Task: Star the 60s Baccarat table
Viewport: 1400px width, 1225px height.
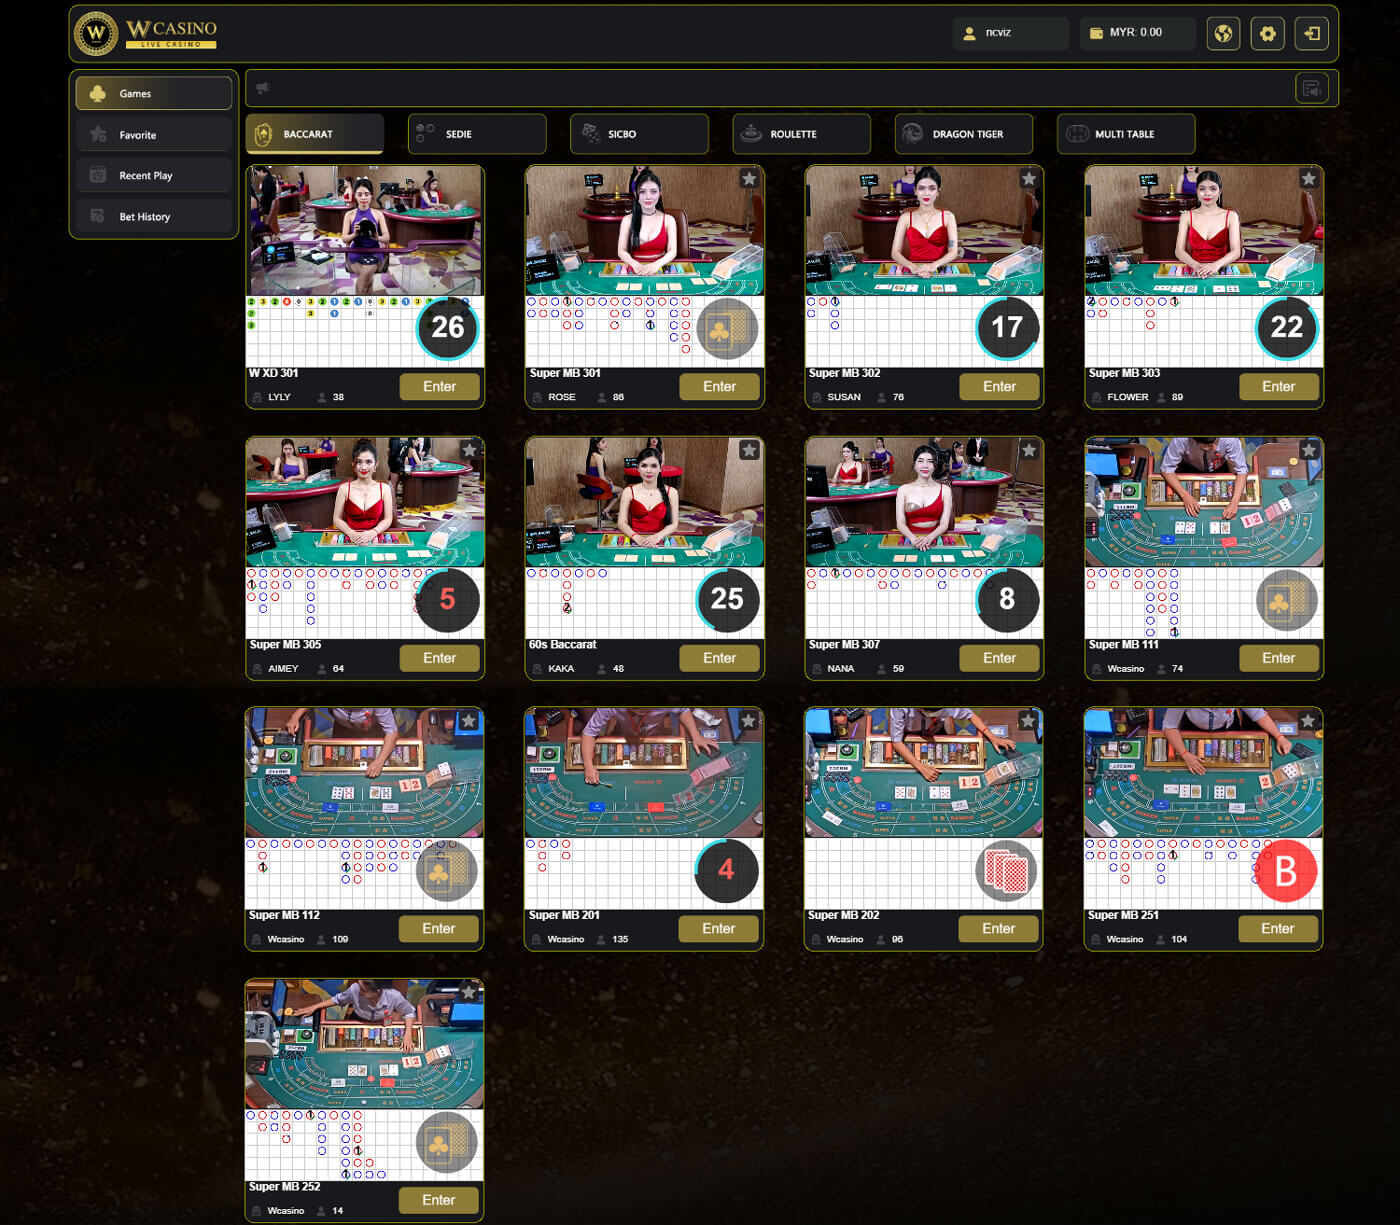Action: pos(748,451)
